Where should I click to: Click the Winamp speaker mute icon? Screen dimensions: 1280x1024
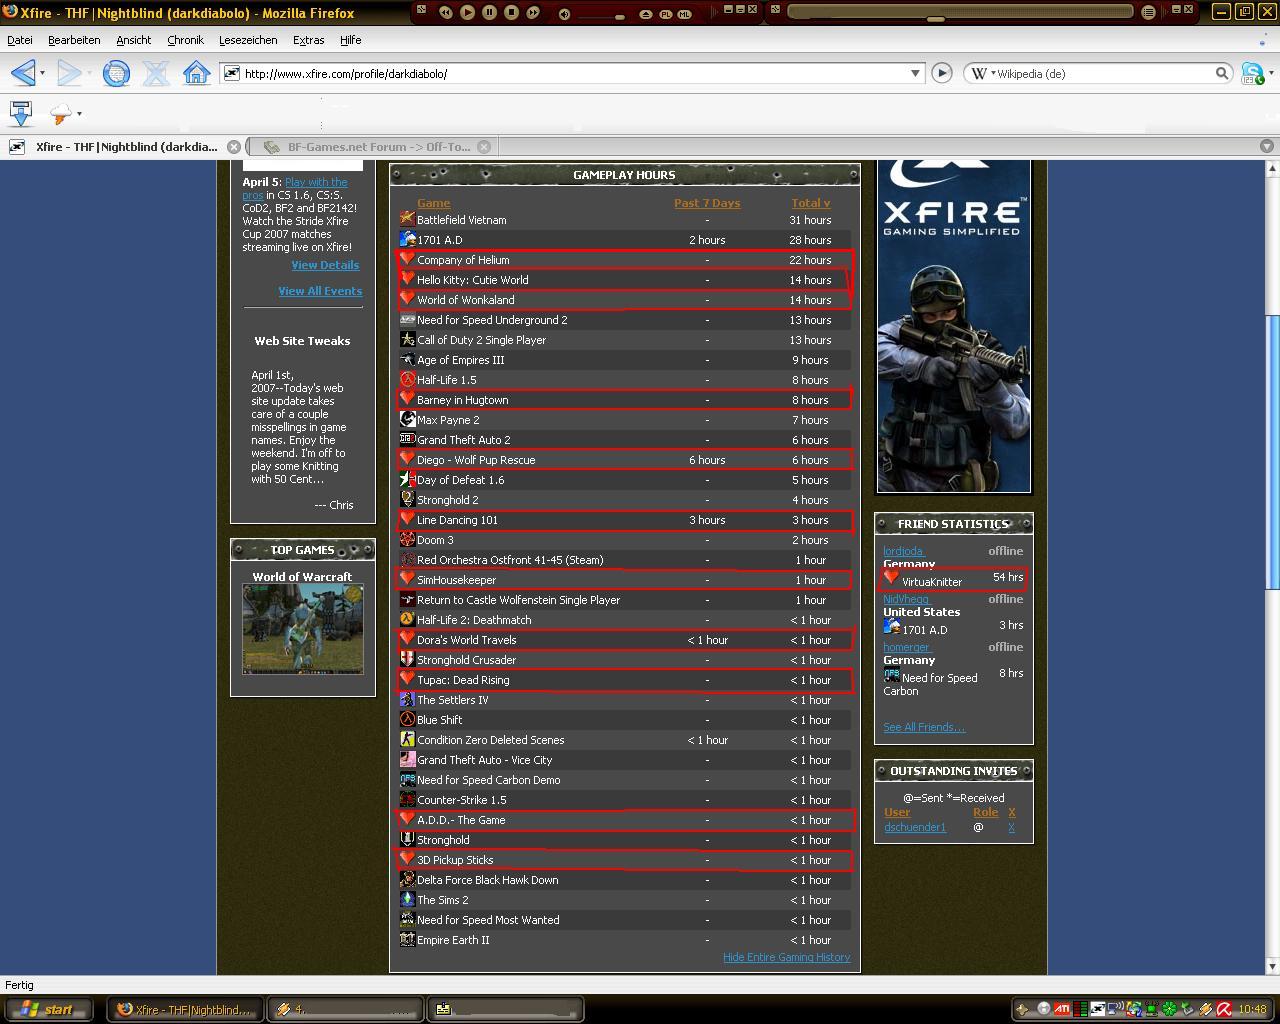pyautogui.click(x=565, y=14)
